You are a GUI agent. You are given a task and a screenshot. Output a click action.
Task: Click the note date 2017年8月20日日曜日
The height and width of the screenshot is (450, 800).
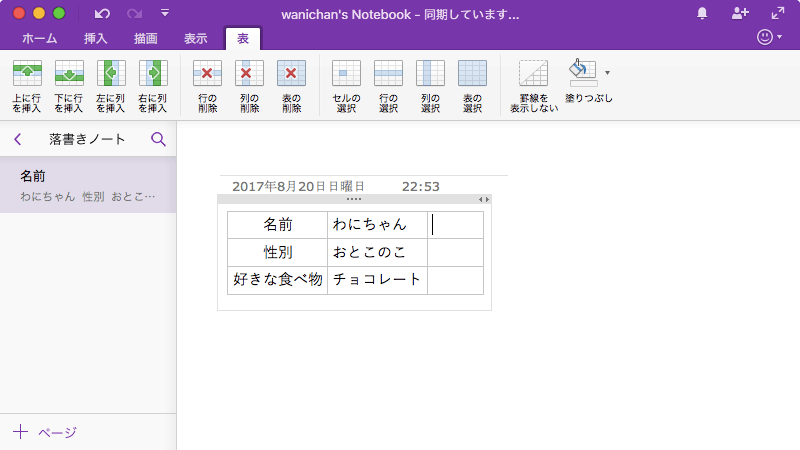[298, 187]
